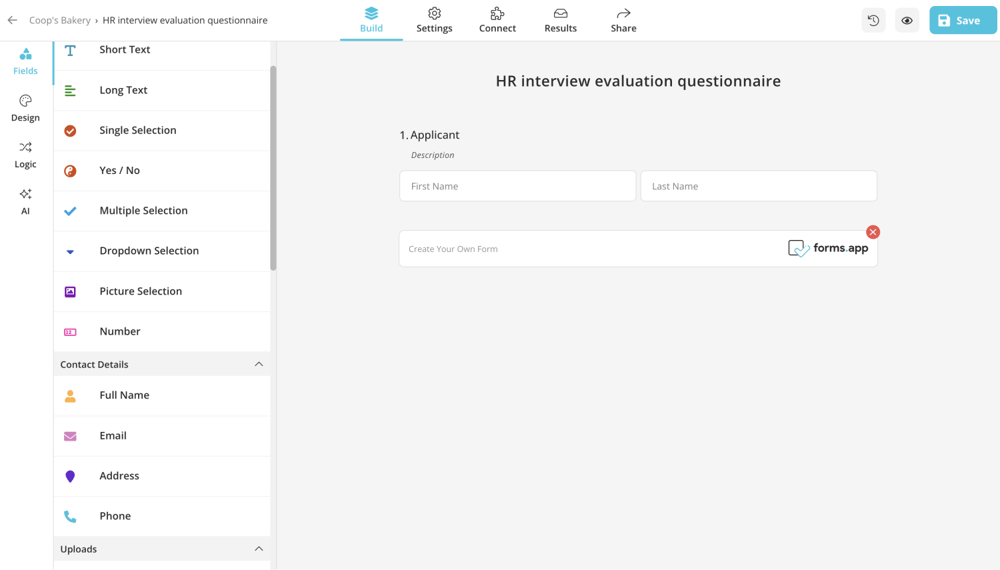The height and width of the screenshot is (570, 1000).
Task: Open the Design sidebar panel
Action: 26,108
